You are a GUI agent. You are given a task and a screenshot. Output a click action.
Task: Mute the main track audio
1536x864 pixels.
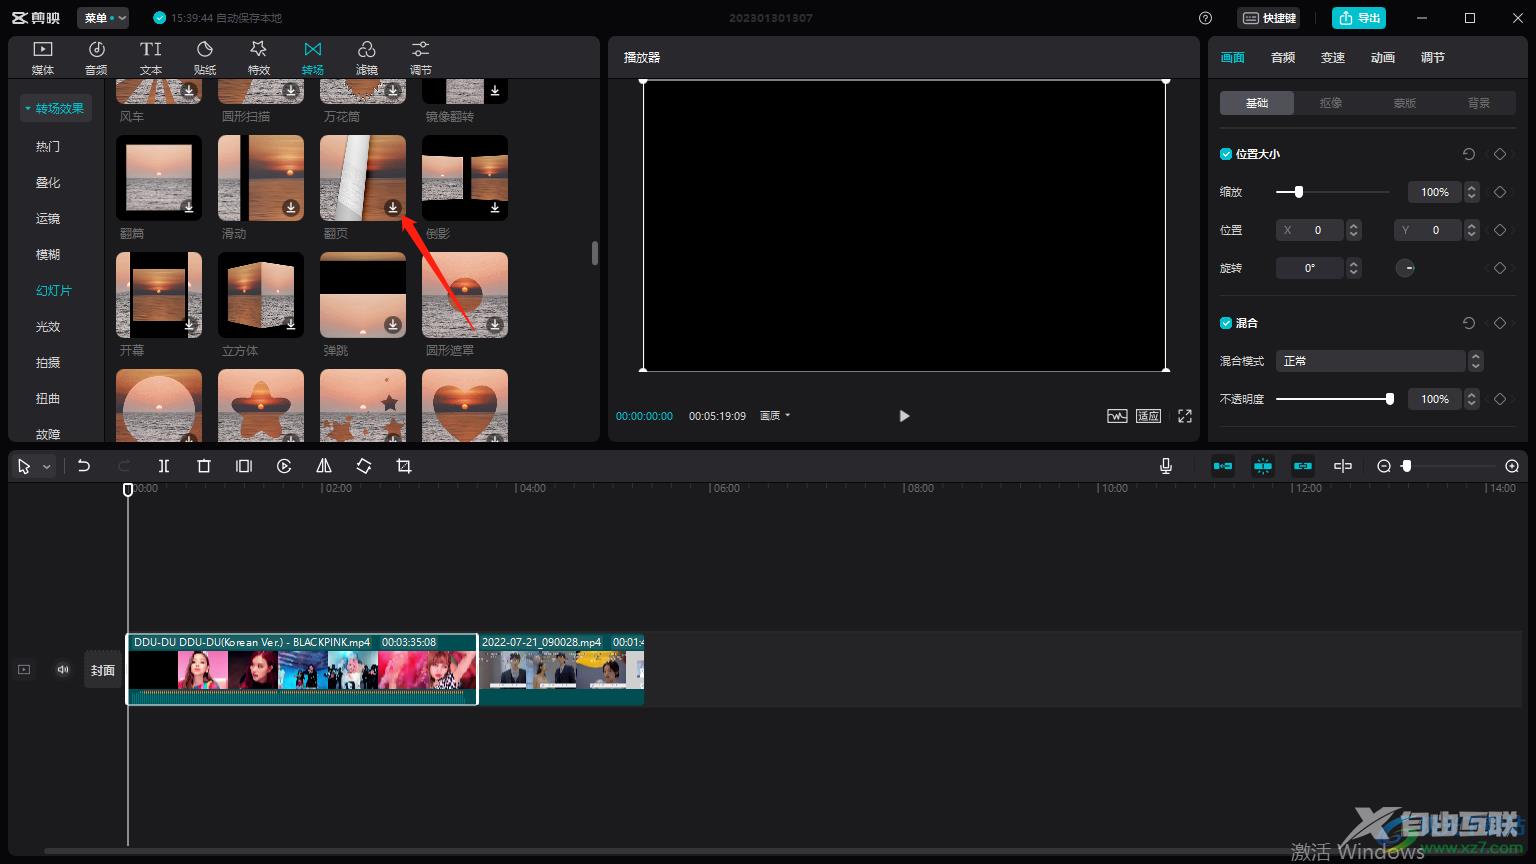coord(63,670)
